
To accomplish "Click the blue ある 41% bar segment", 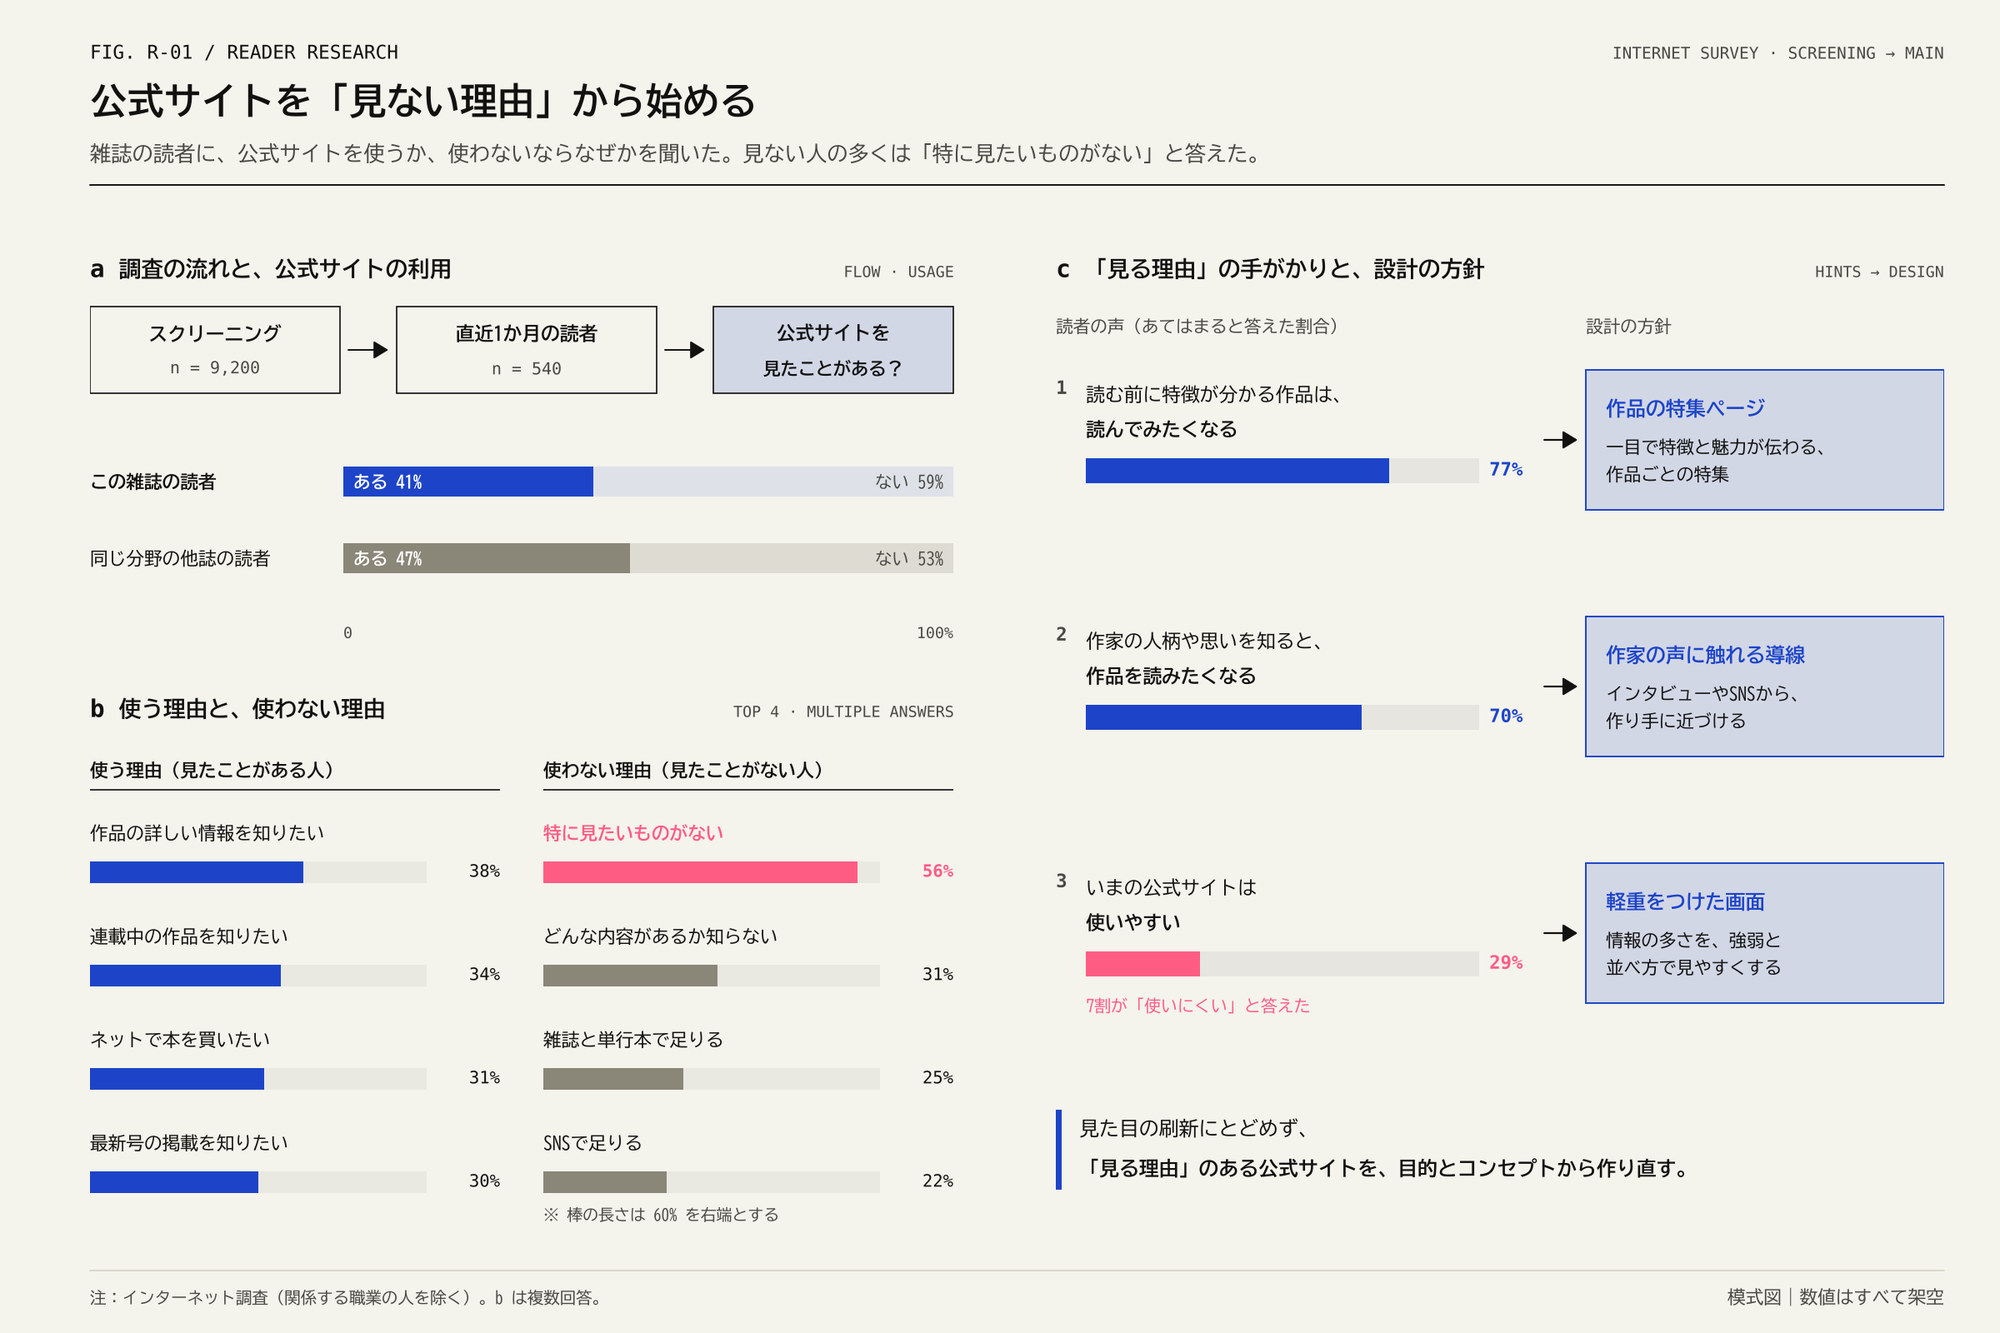I will point(468,482).
